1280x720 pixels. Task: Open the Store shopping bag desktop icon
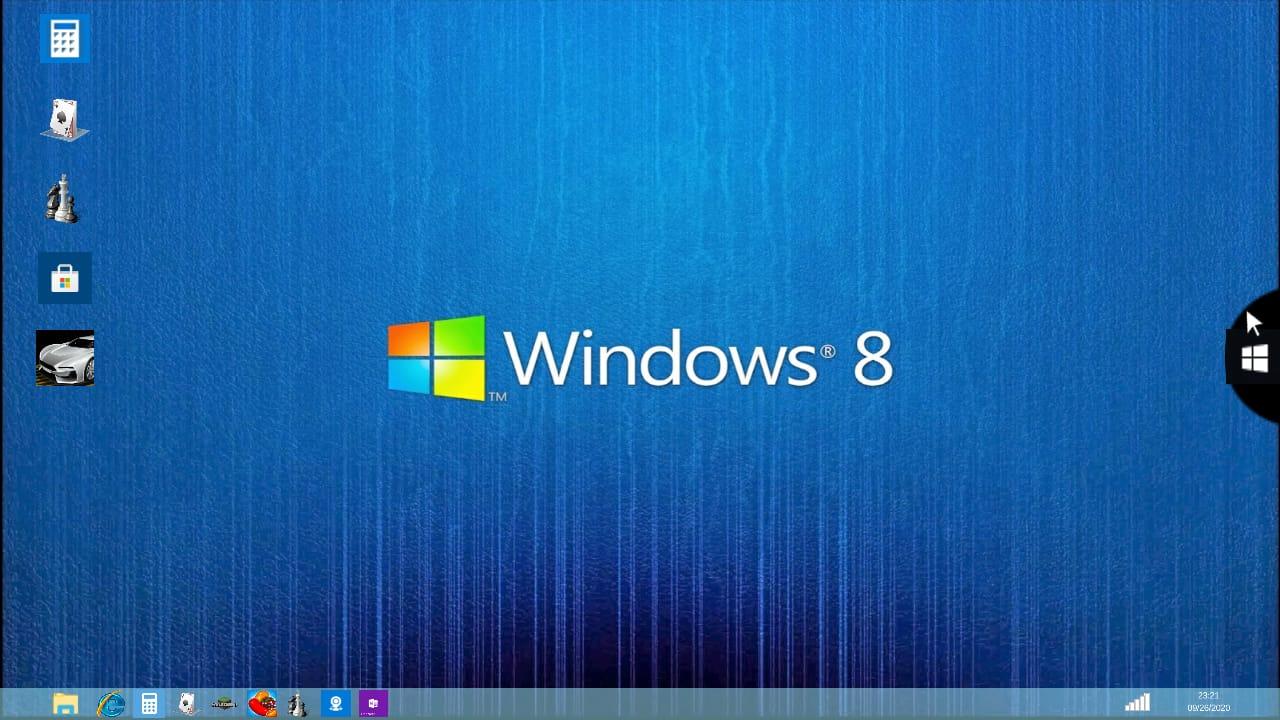point(65,278)
